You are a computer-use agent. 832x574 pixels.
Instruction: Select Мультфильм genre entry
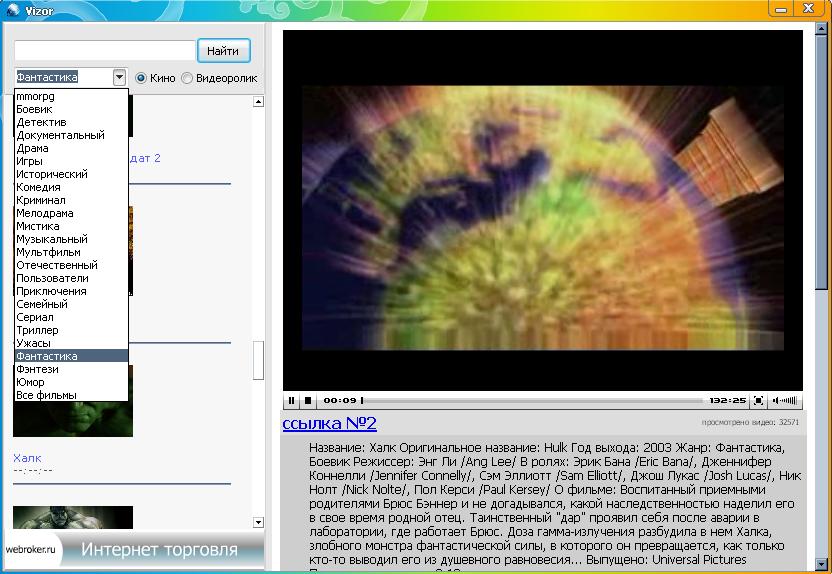(71, 252)
